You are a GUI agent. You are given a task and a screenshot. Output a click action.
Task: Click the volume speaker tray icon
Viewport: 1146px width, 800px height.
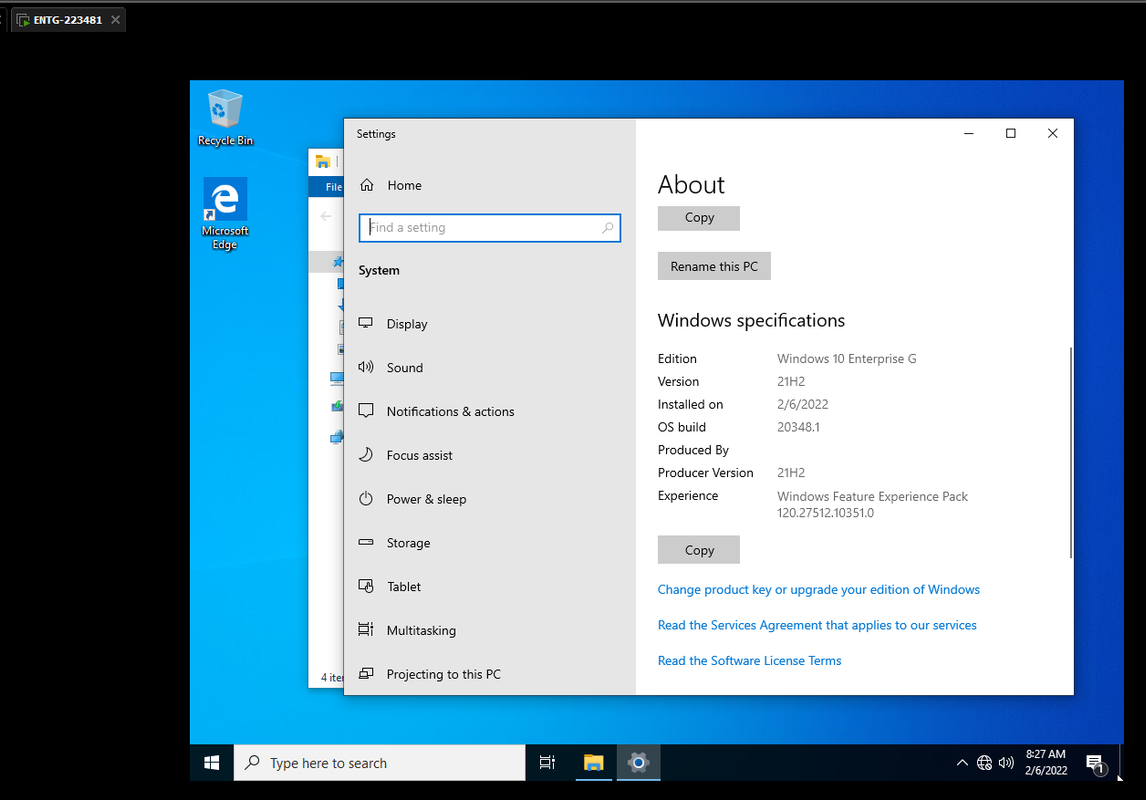(x=1006, y=763)
